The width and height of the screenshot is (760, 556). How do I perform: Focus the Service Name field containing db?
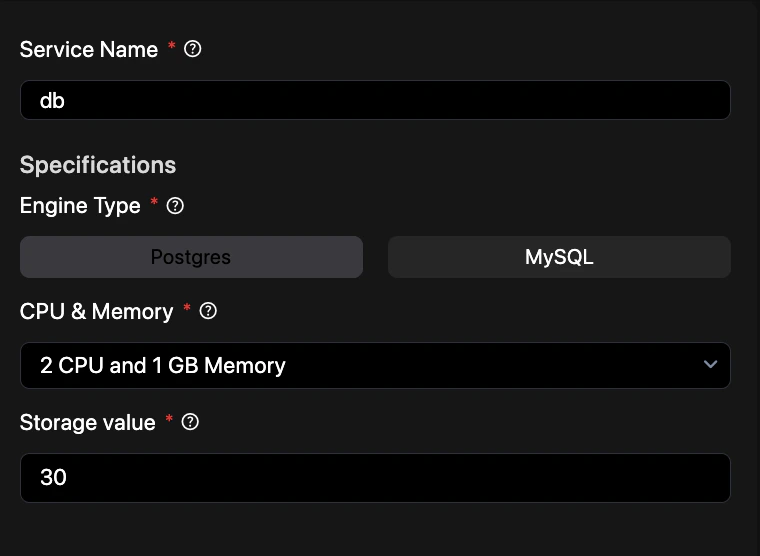click(375, 100)
